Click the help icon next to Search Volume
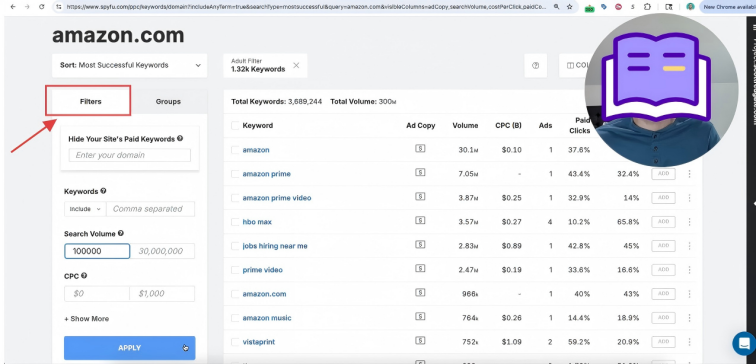The height and width of the screenshot is (364, 756). click(121, 233)
